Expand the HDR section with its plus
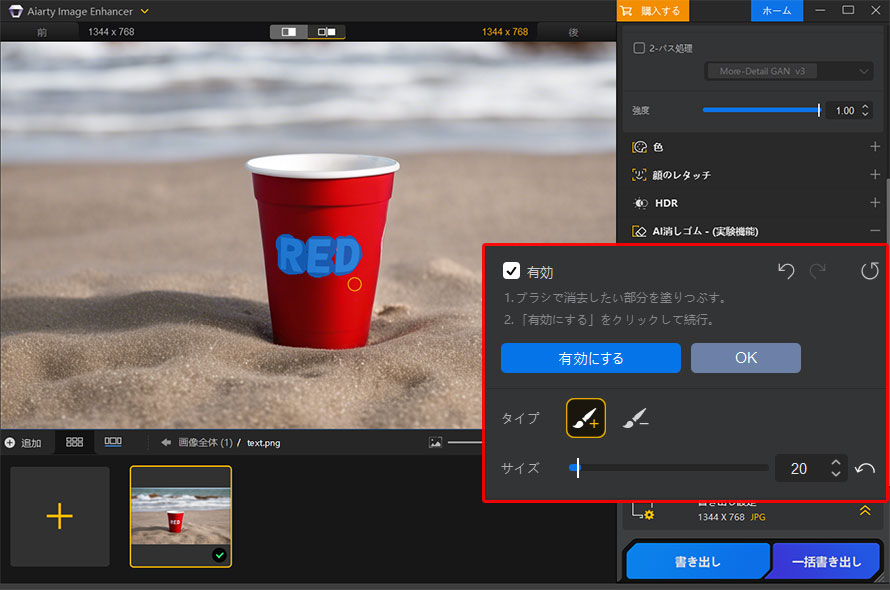 coord(873,203)
